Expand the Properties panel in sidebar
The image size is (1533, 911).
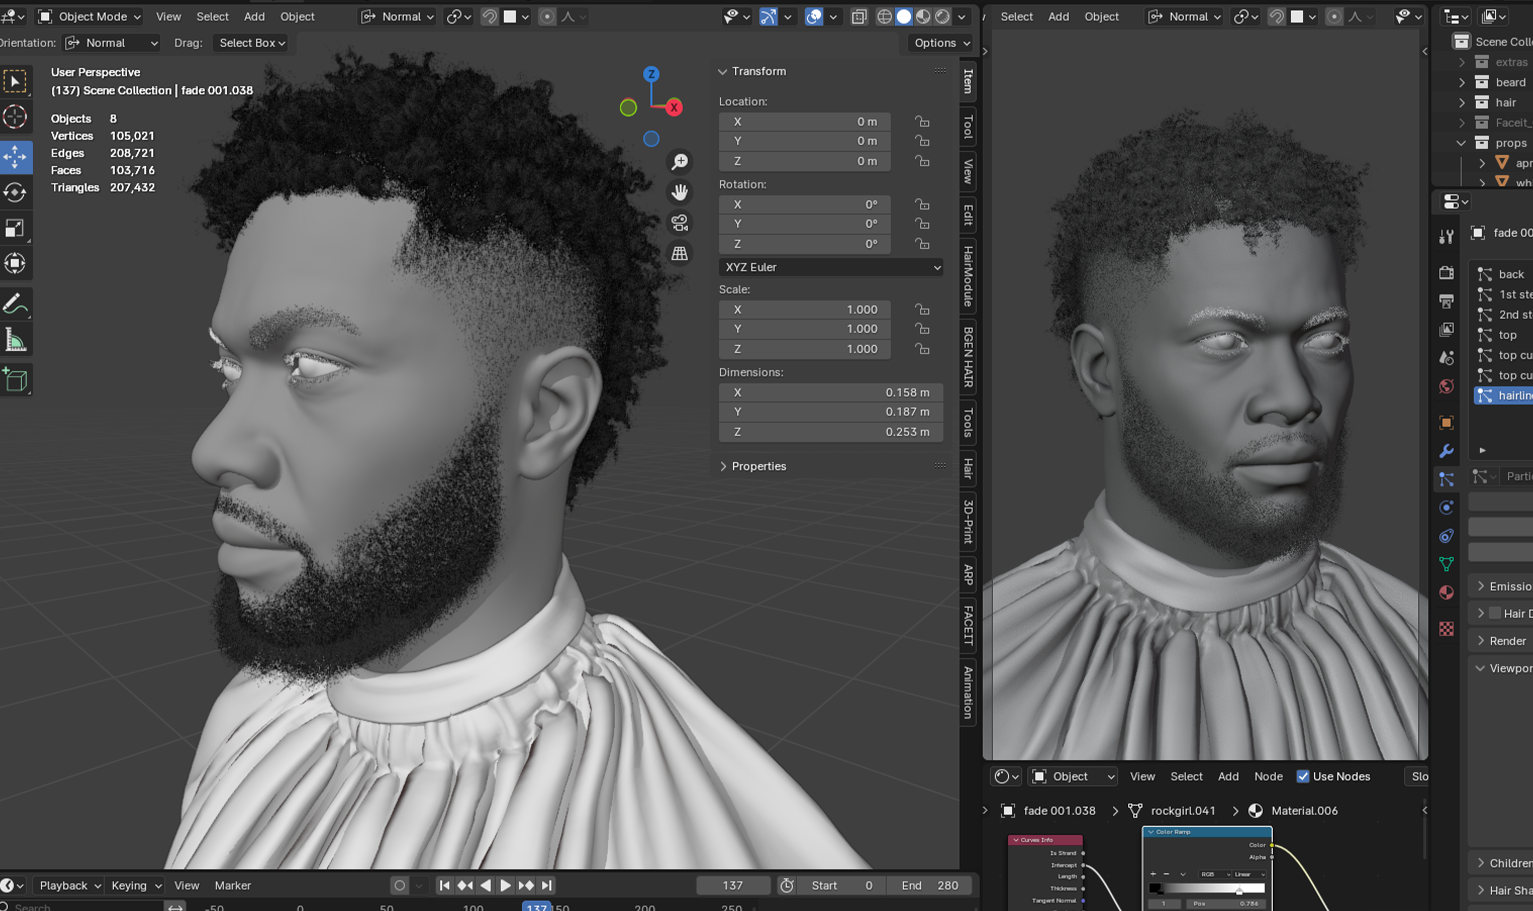pyautogui.click(x=723, y=466)
